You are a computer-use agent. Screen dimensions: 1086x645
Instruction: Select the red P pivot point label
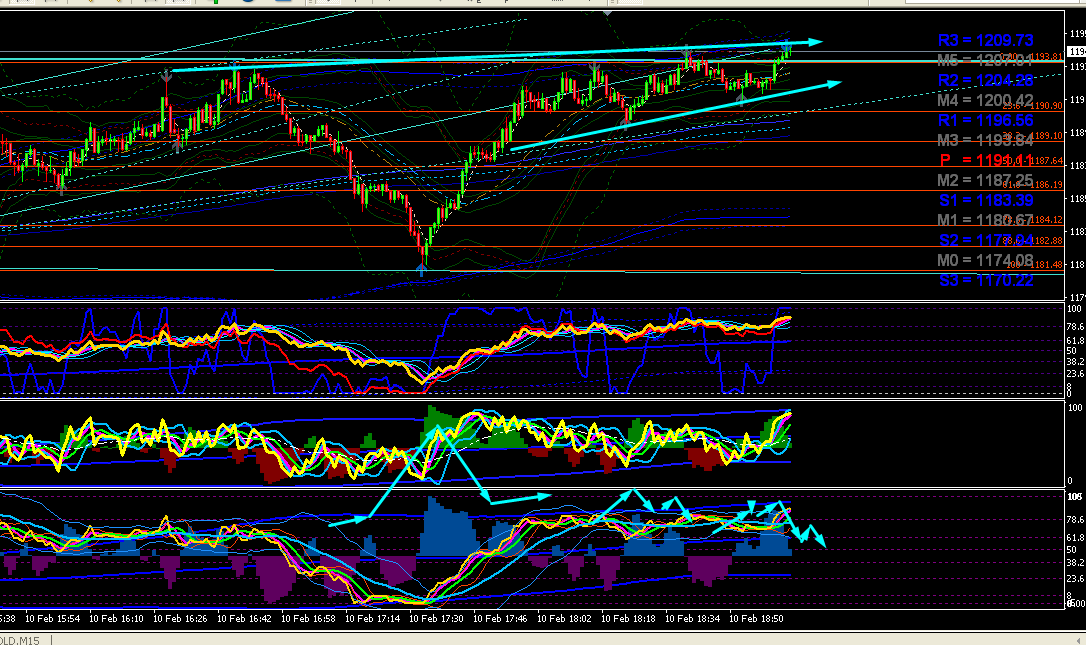[986, 160]
